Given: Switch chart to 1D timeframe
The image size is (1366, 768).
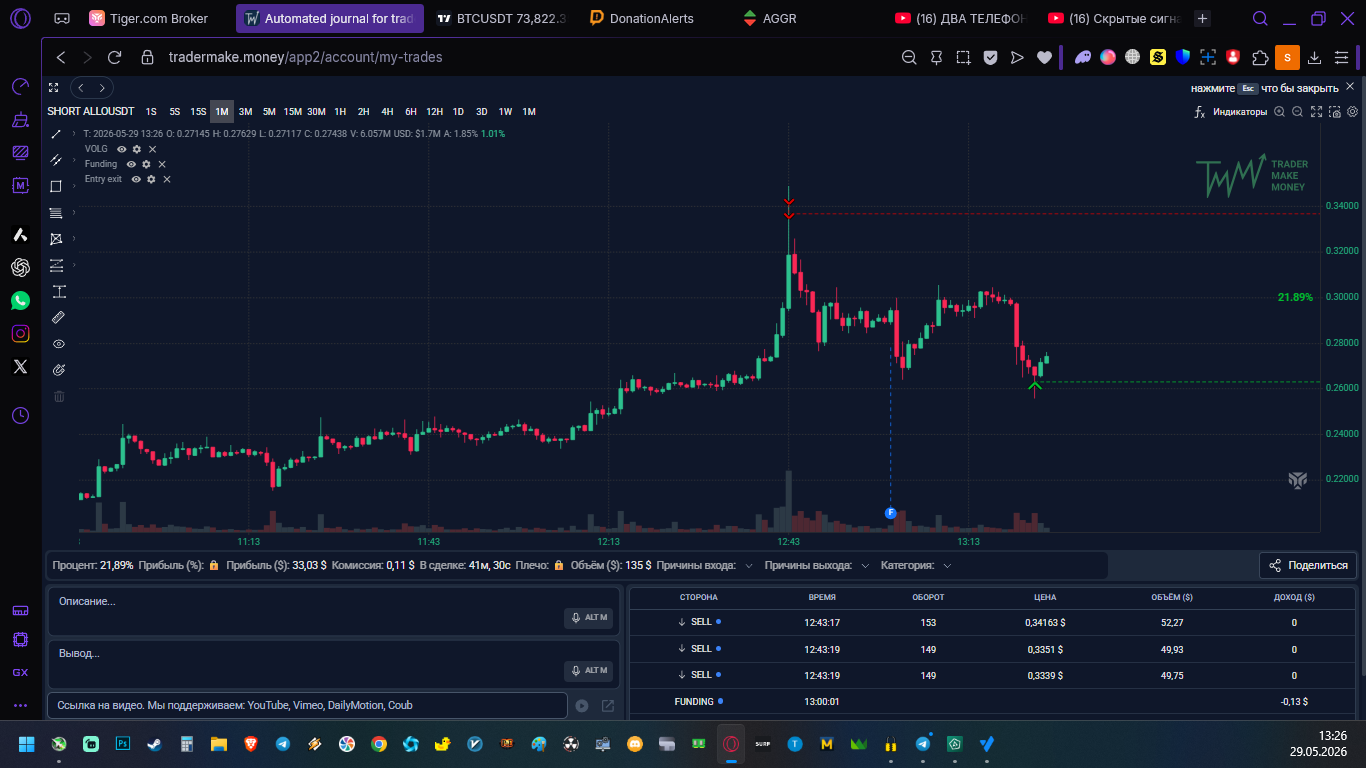Looking at the screenshot, I should tap(458, 112).
